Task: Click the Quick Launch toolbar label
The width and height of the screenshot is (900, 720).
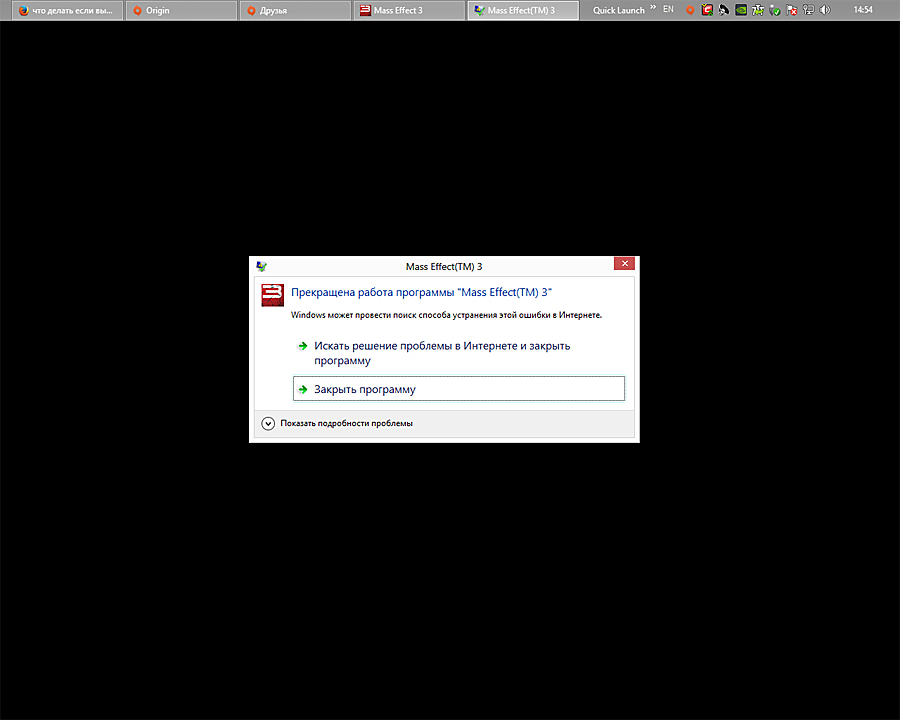Action: point(619,10)
